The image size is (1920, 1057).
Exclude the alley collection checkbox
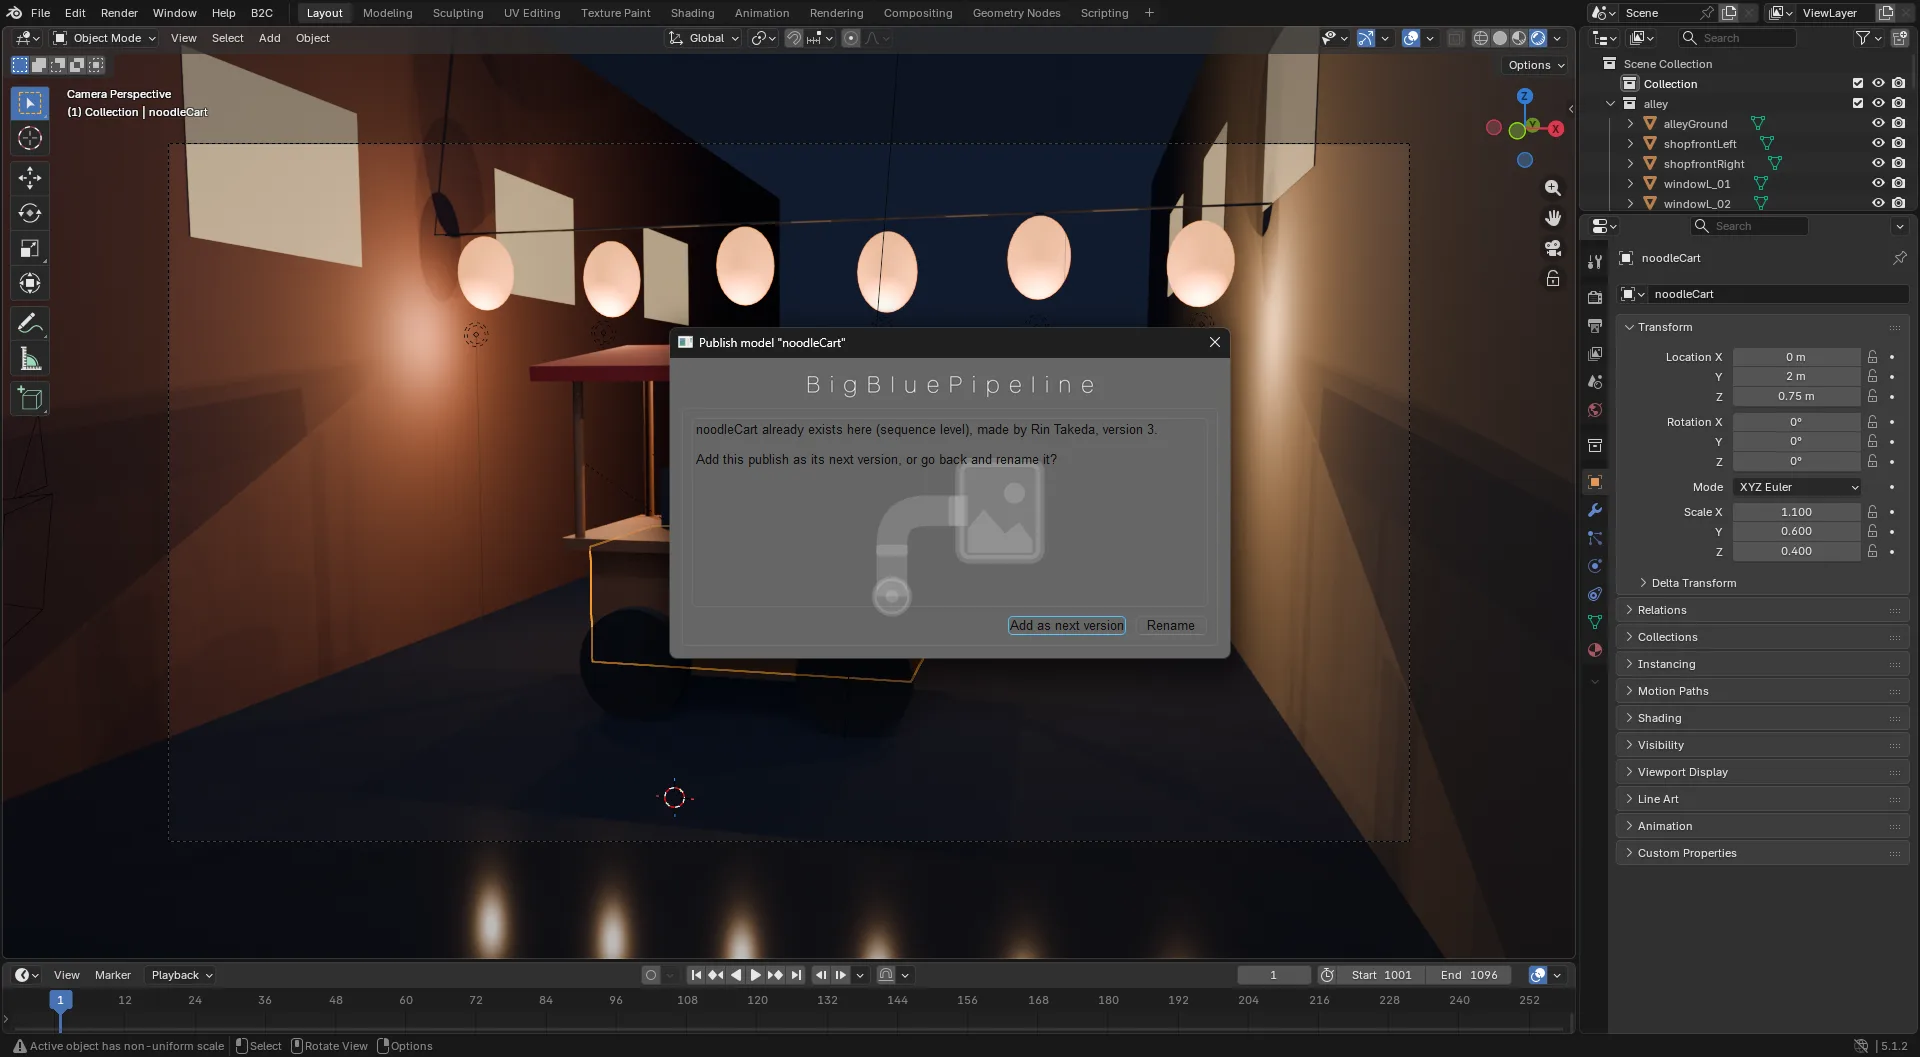pyautogui.click(x=1858, y=104)
